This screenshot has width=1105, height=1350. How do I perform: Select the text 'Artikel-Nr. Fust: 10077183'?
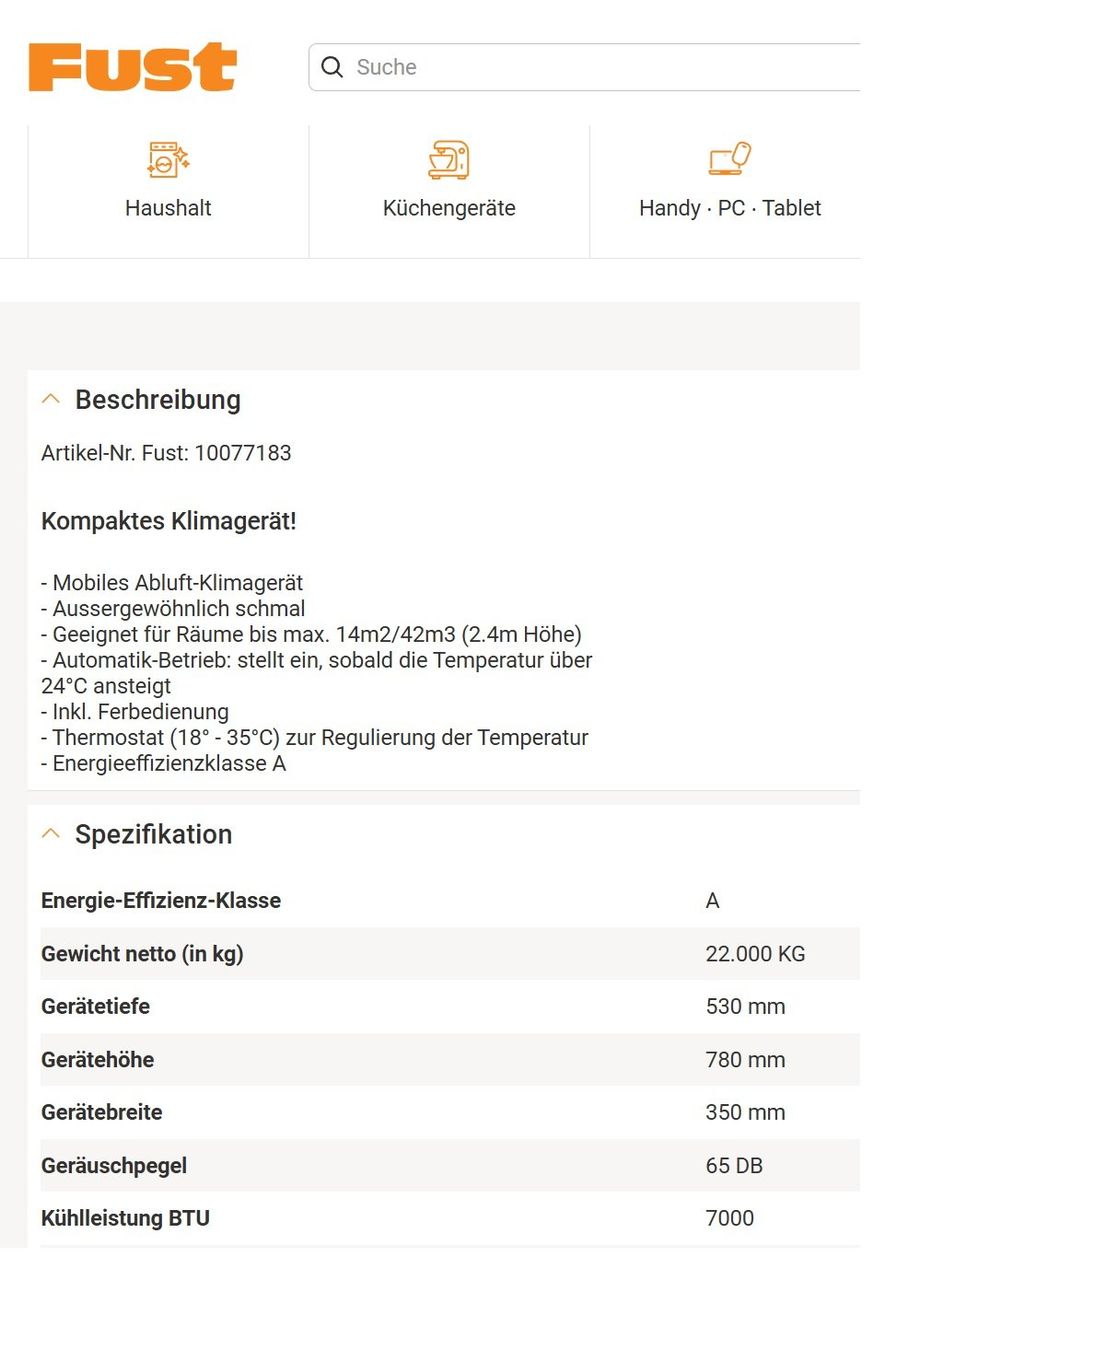click(x=166, y=453)
